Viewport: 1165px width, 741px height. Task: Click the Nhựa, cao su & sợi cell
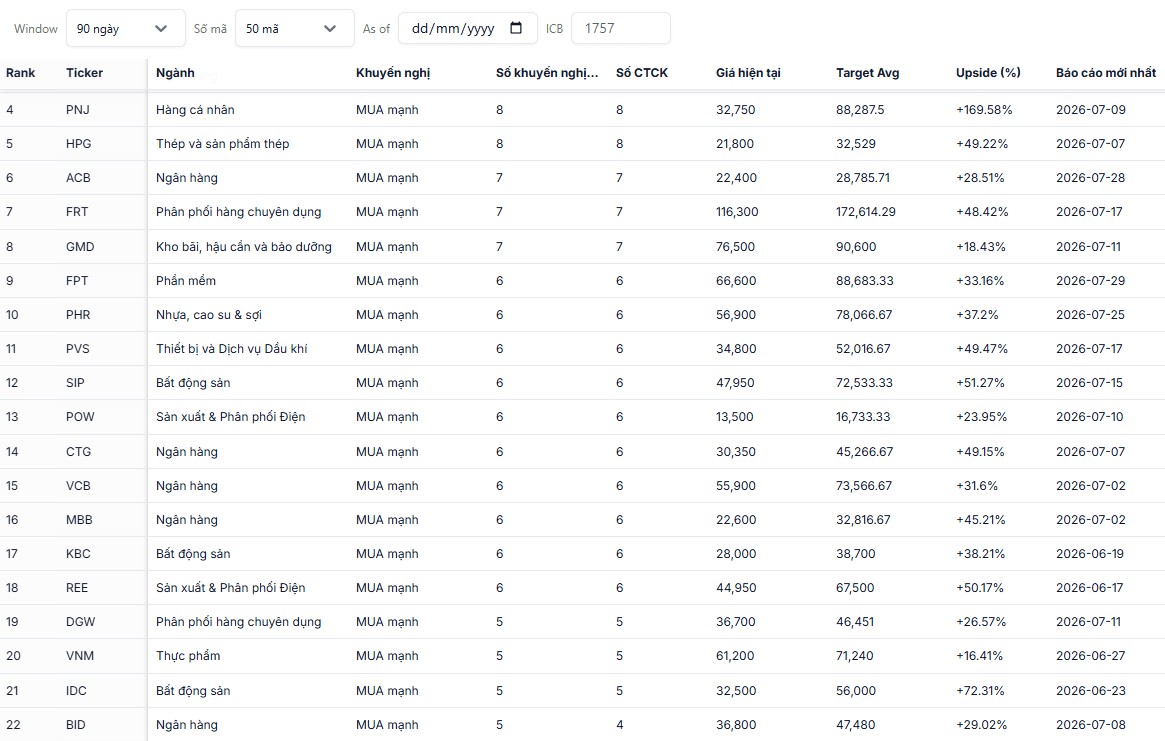[209, 315]
